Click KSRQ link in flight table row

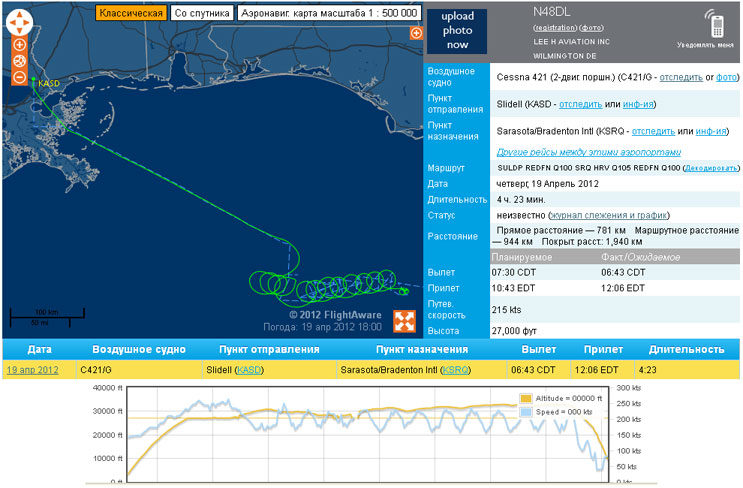(455, 370)
